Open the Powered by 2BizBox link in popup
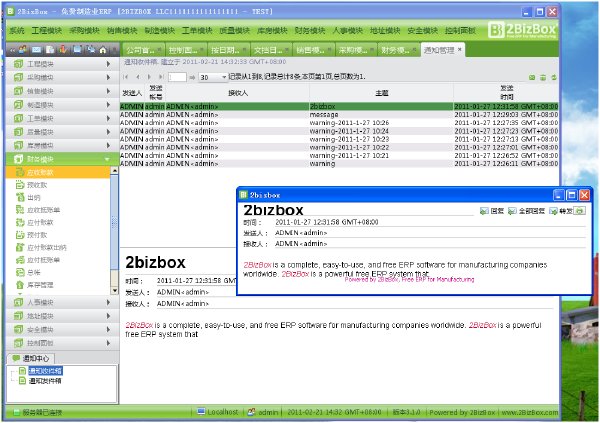 pyautogui.click(x=409, y=279)
